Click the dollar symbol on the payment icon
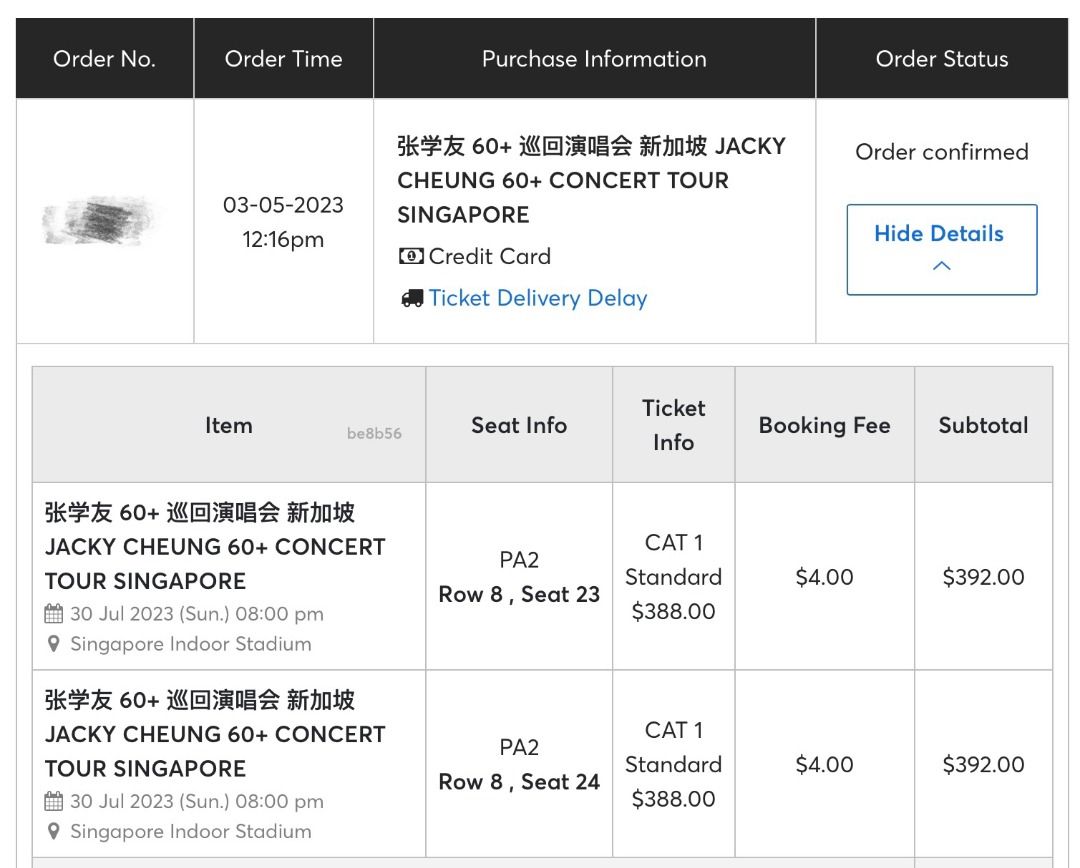This screenshot has width=1080, height=868. coord(410,256)
